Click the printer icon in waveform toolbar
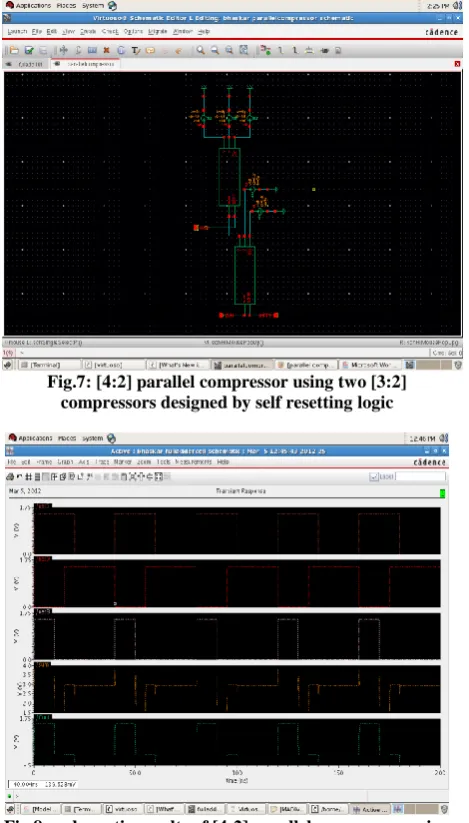469x823 pixels. (x=10, y=476)
